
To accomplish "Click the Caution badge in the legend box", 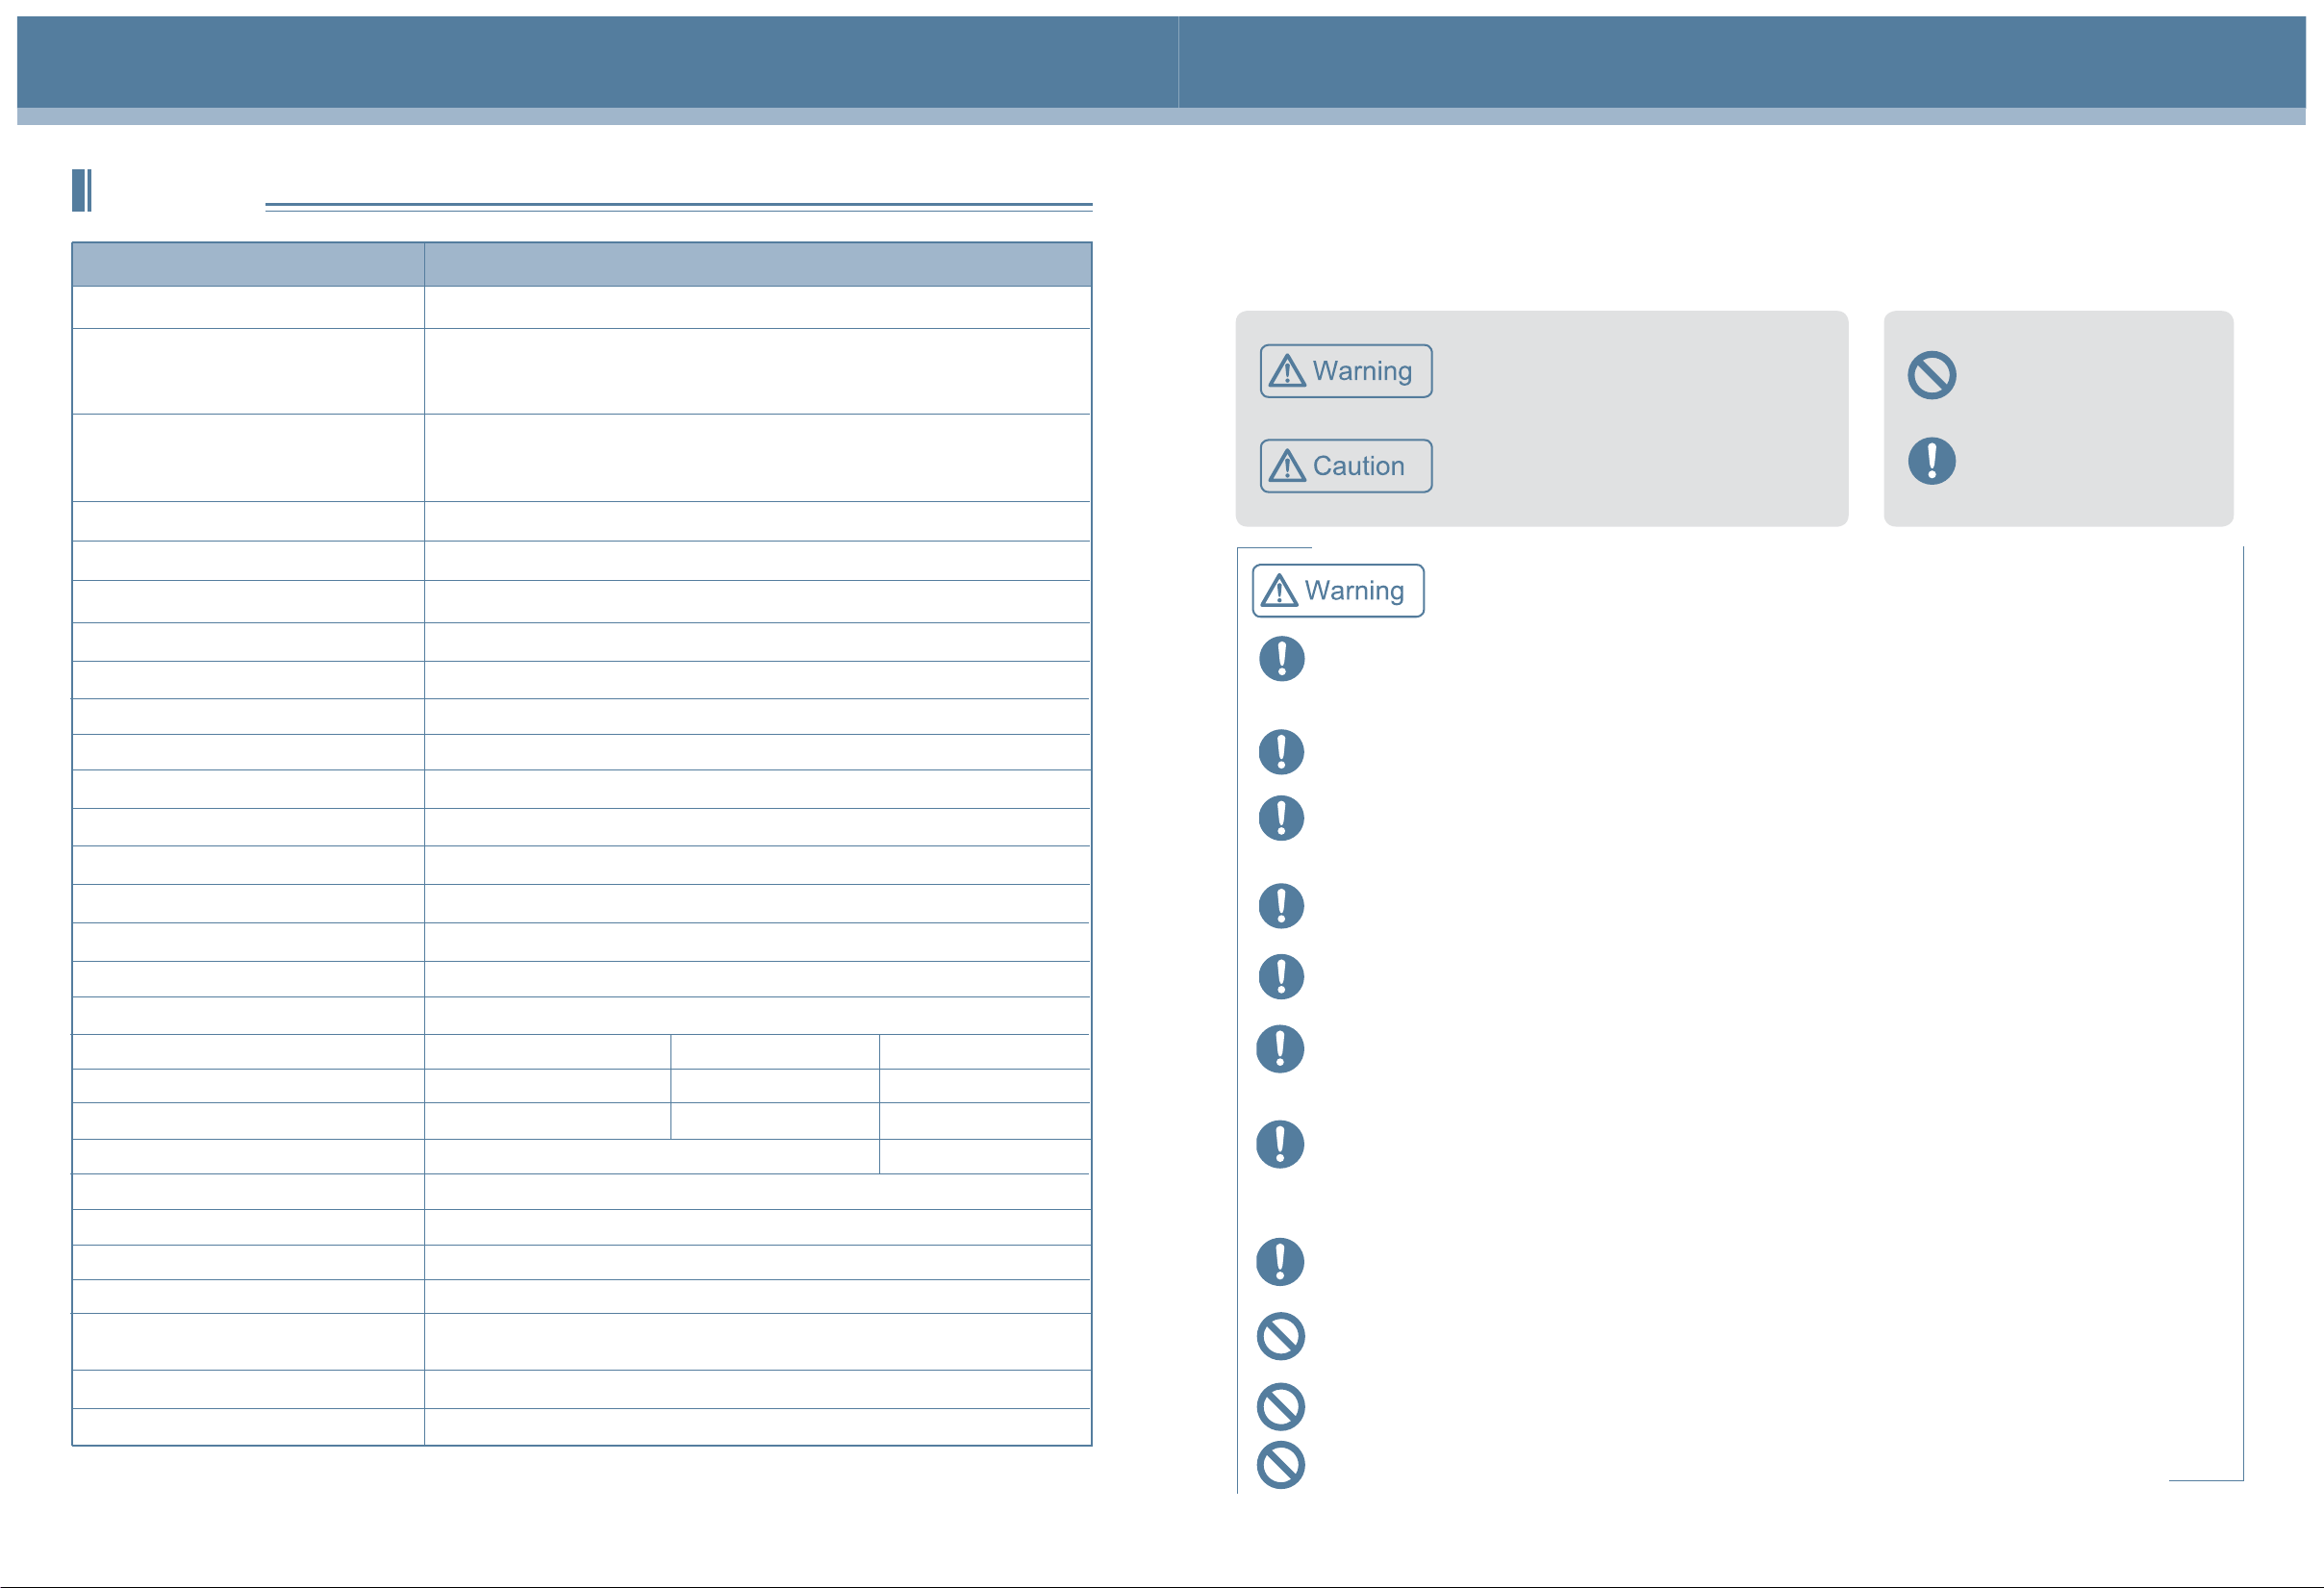I will 1346,466.
